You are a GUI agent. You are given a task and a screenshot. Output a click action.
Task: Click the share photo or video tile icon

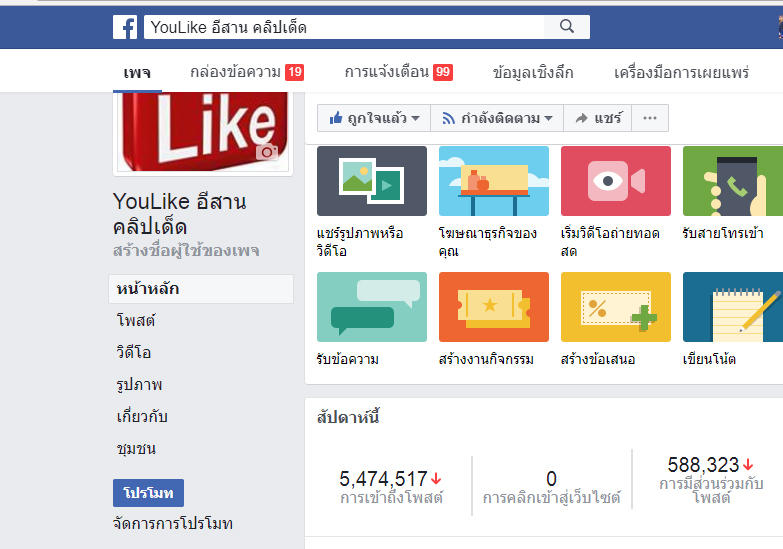(x=372, y=181)
